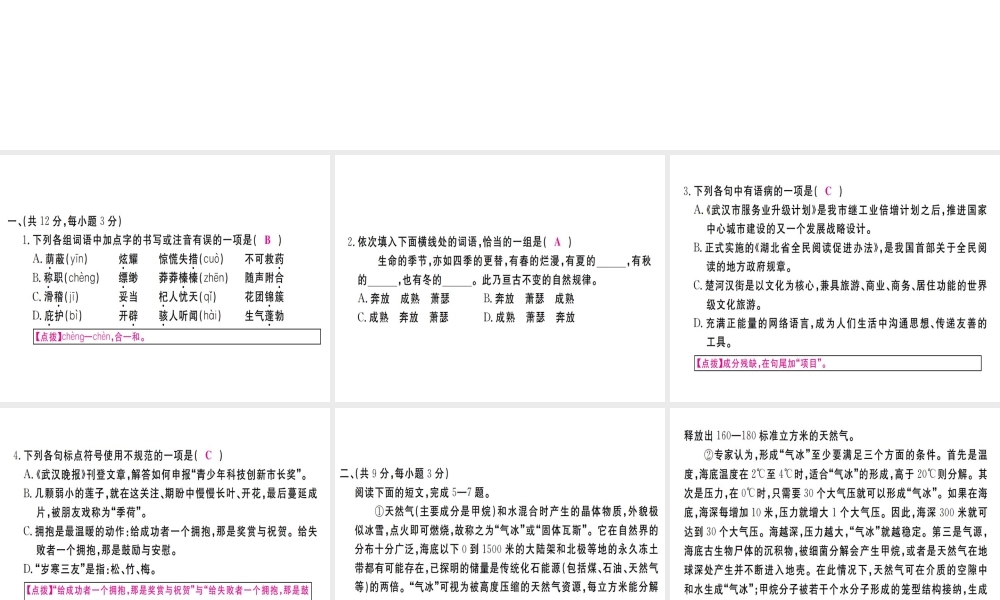Click the word '随声附合'
1000x600 pixels.
click(x=265, y=278)
